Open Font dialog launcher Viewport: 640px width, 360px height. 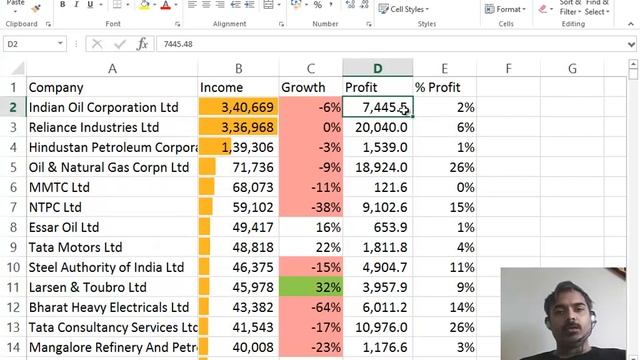point(177,24)
